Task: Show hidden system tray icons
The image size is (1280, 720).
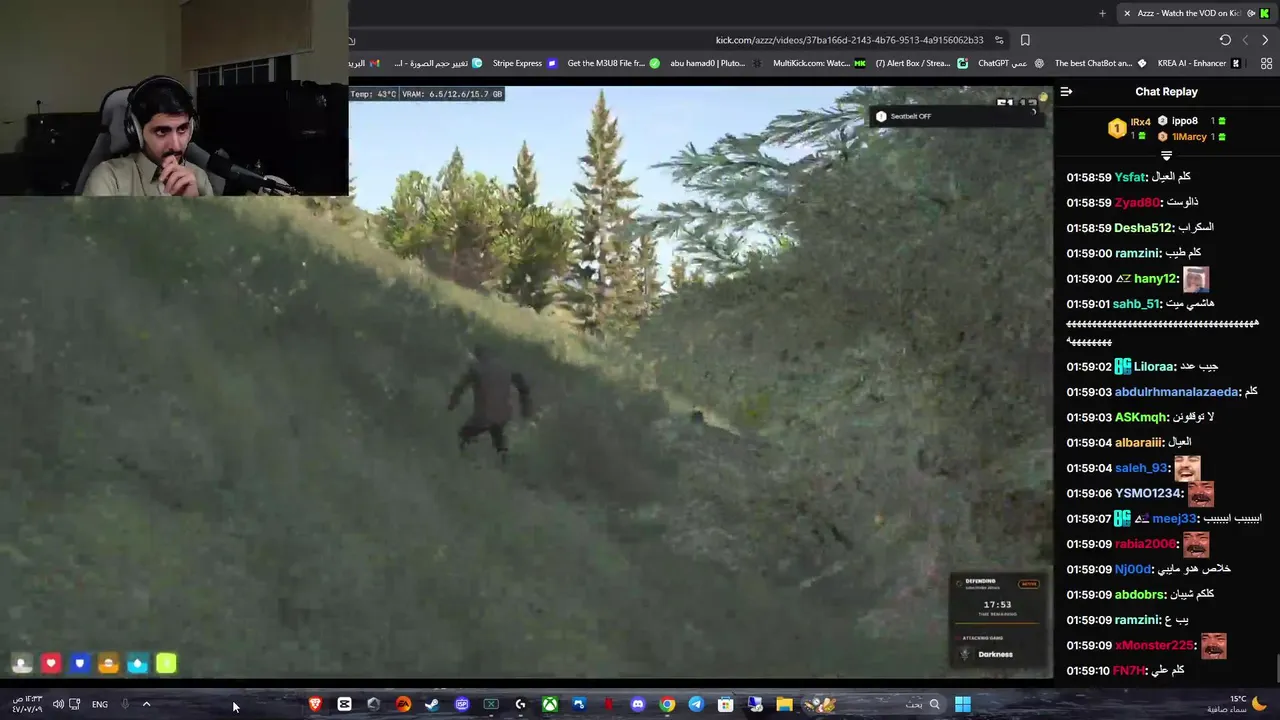Action: 146,704
